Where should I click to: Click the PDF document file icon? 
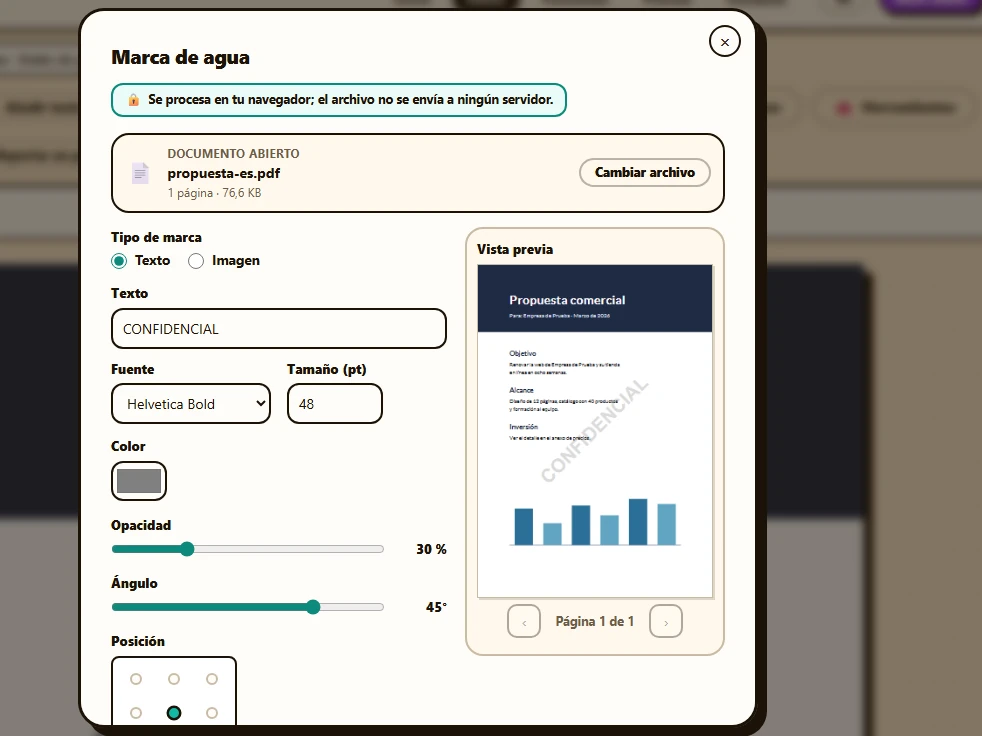(x=140, y=173)
